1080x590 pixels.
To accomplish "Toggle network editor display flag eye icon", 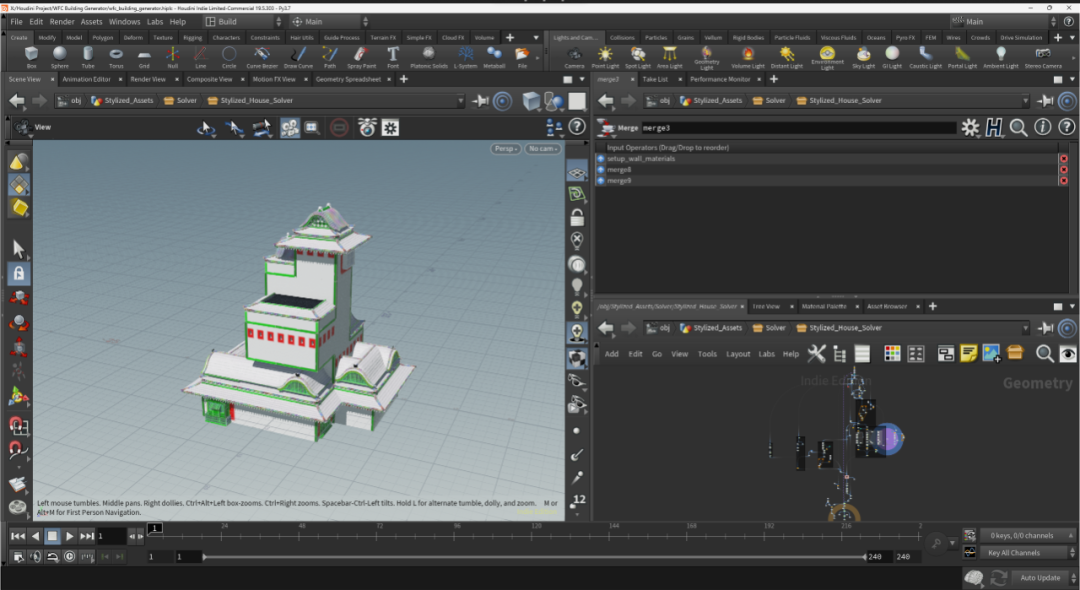I will coord(1068,353).
